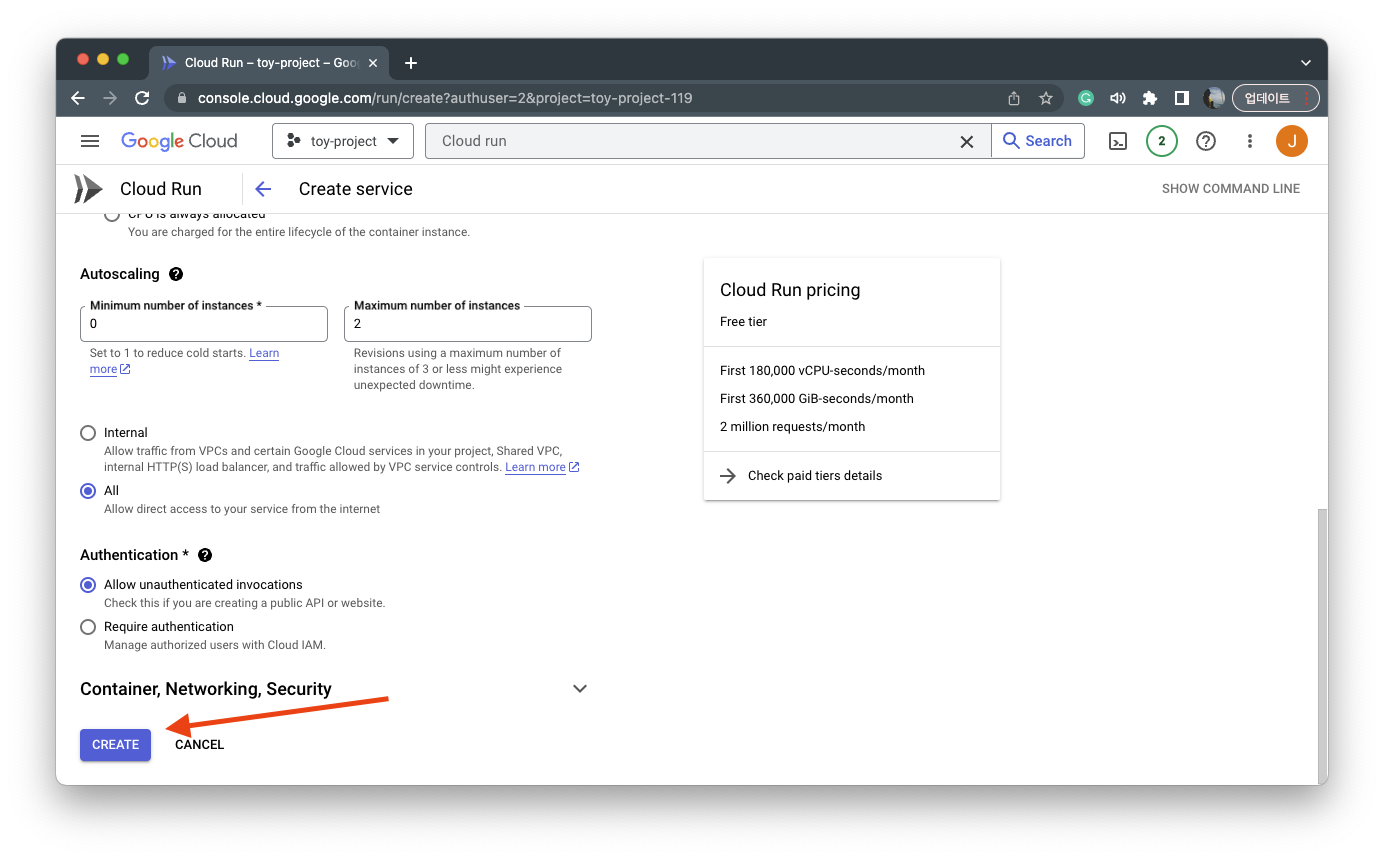The image size is (1384, 859).
Task: Expand Container, Networking, Security section
Action: (334, 689)
